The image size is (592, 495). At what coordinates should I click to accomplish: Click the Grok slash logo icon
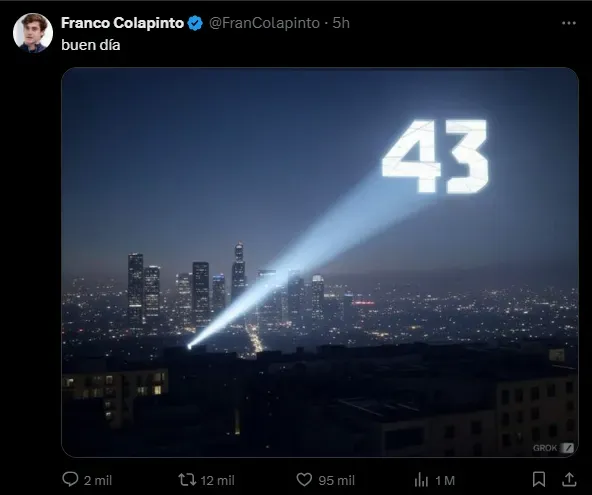(567, 448)
